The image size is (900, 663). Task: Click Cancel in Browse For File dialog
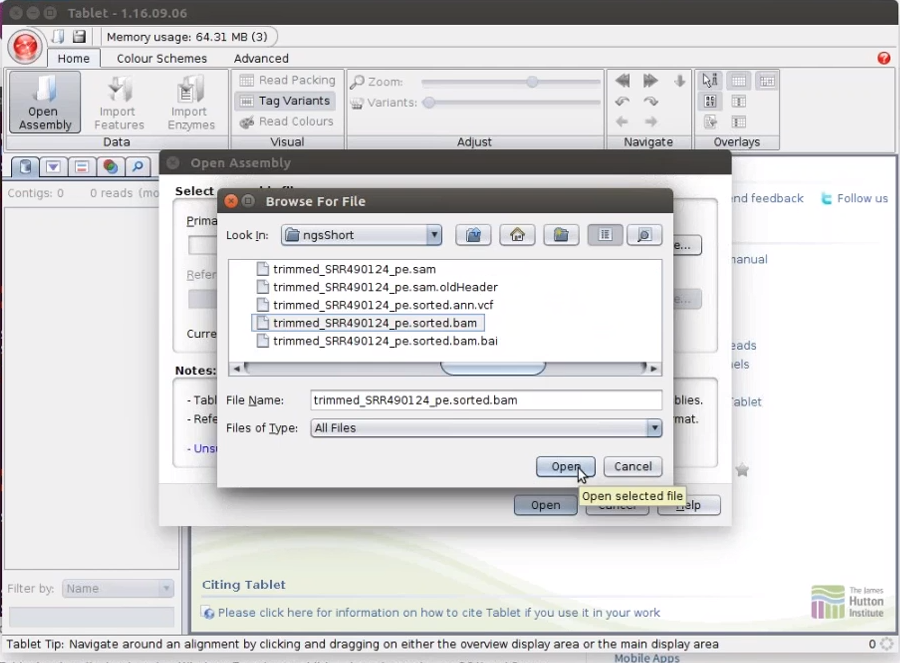(633, 467)
